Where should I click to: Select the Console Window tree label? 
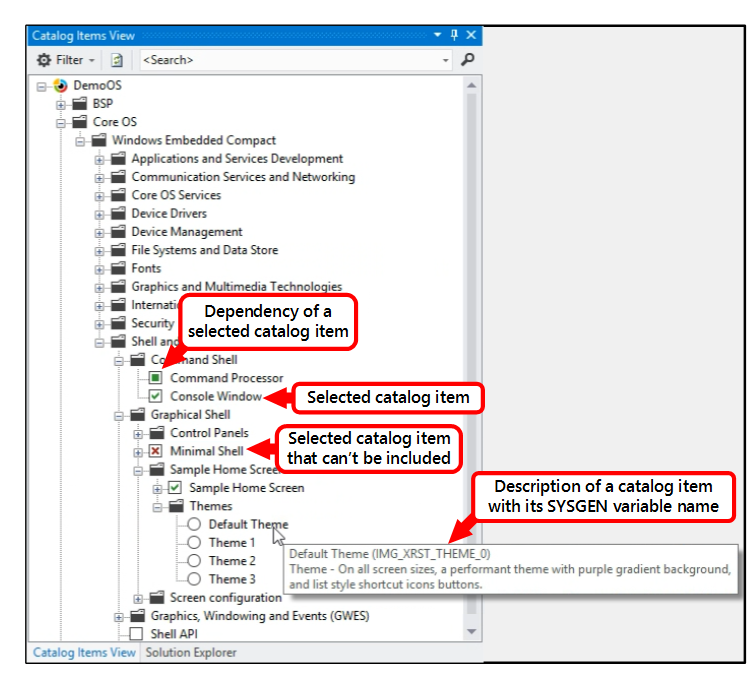216,396
